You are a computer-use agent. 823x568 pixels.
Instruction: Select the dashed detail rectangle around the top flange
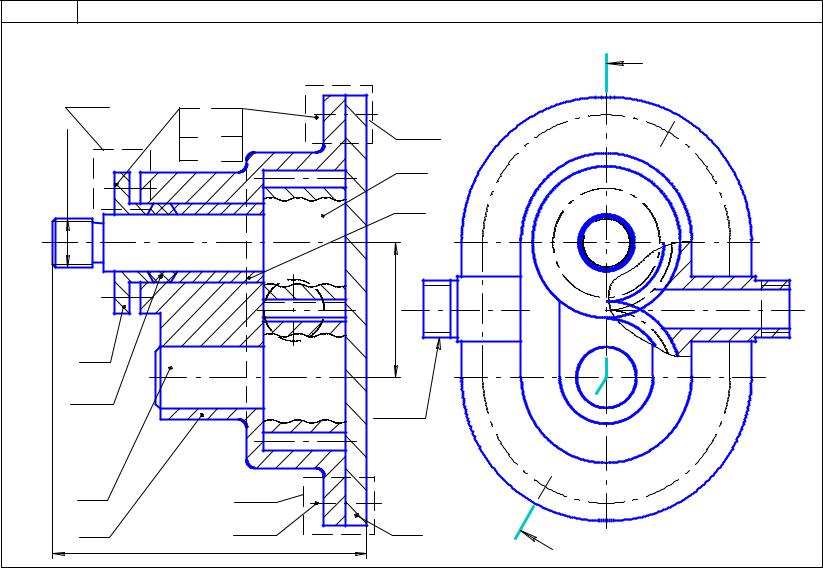pyautogui.click(x=339, y=114)
